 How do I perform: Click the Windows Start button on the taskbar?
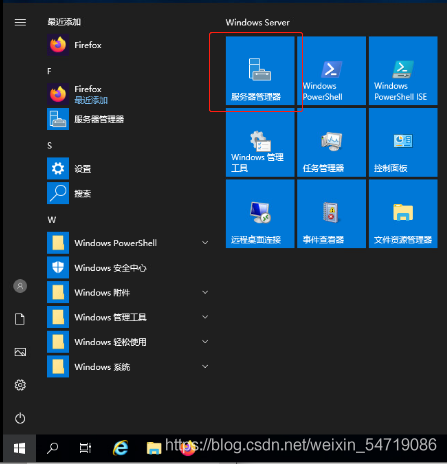[19, 448]
